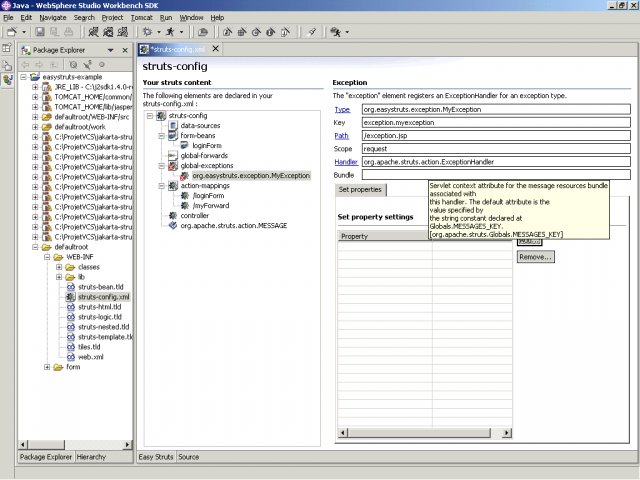The height and width of the screenshot is (480, 640).
Task: Click the Handler hyperlink label
Action: pos(346,162)
